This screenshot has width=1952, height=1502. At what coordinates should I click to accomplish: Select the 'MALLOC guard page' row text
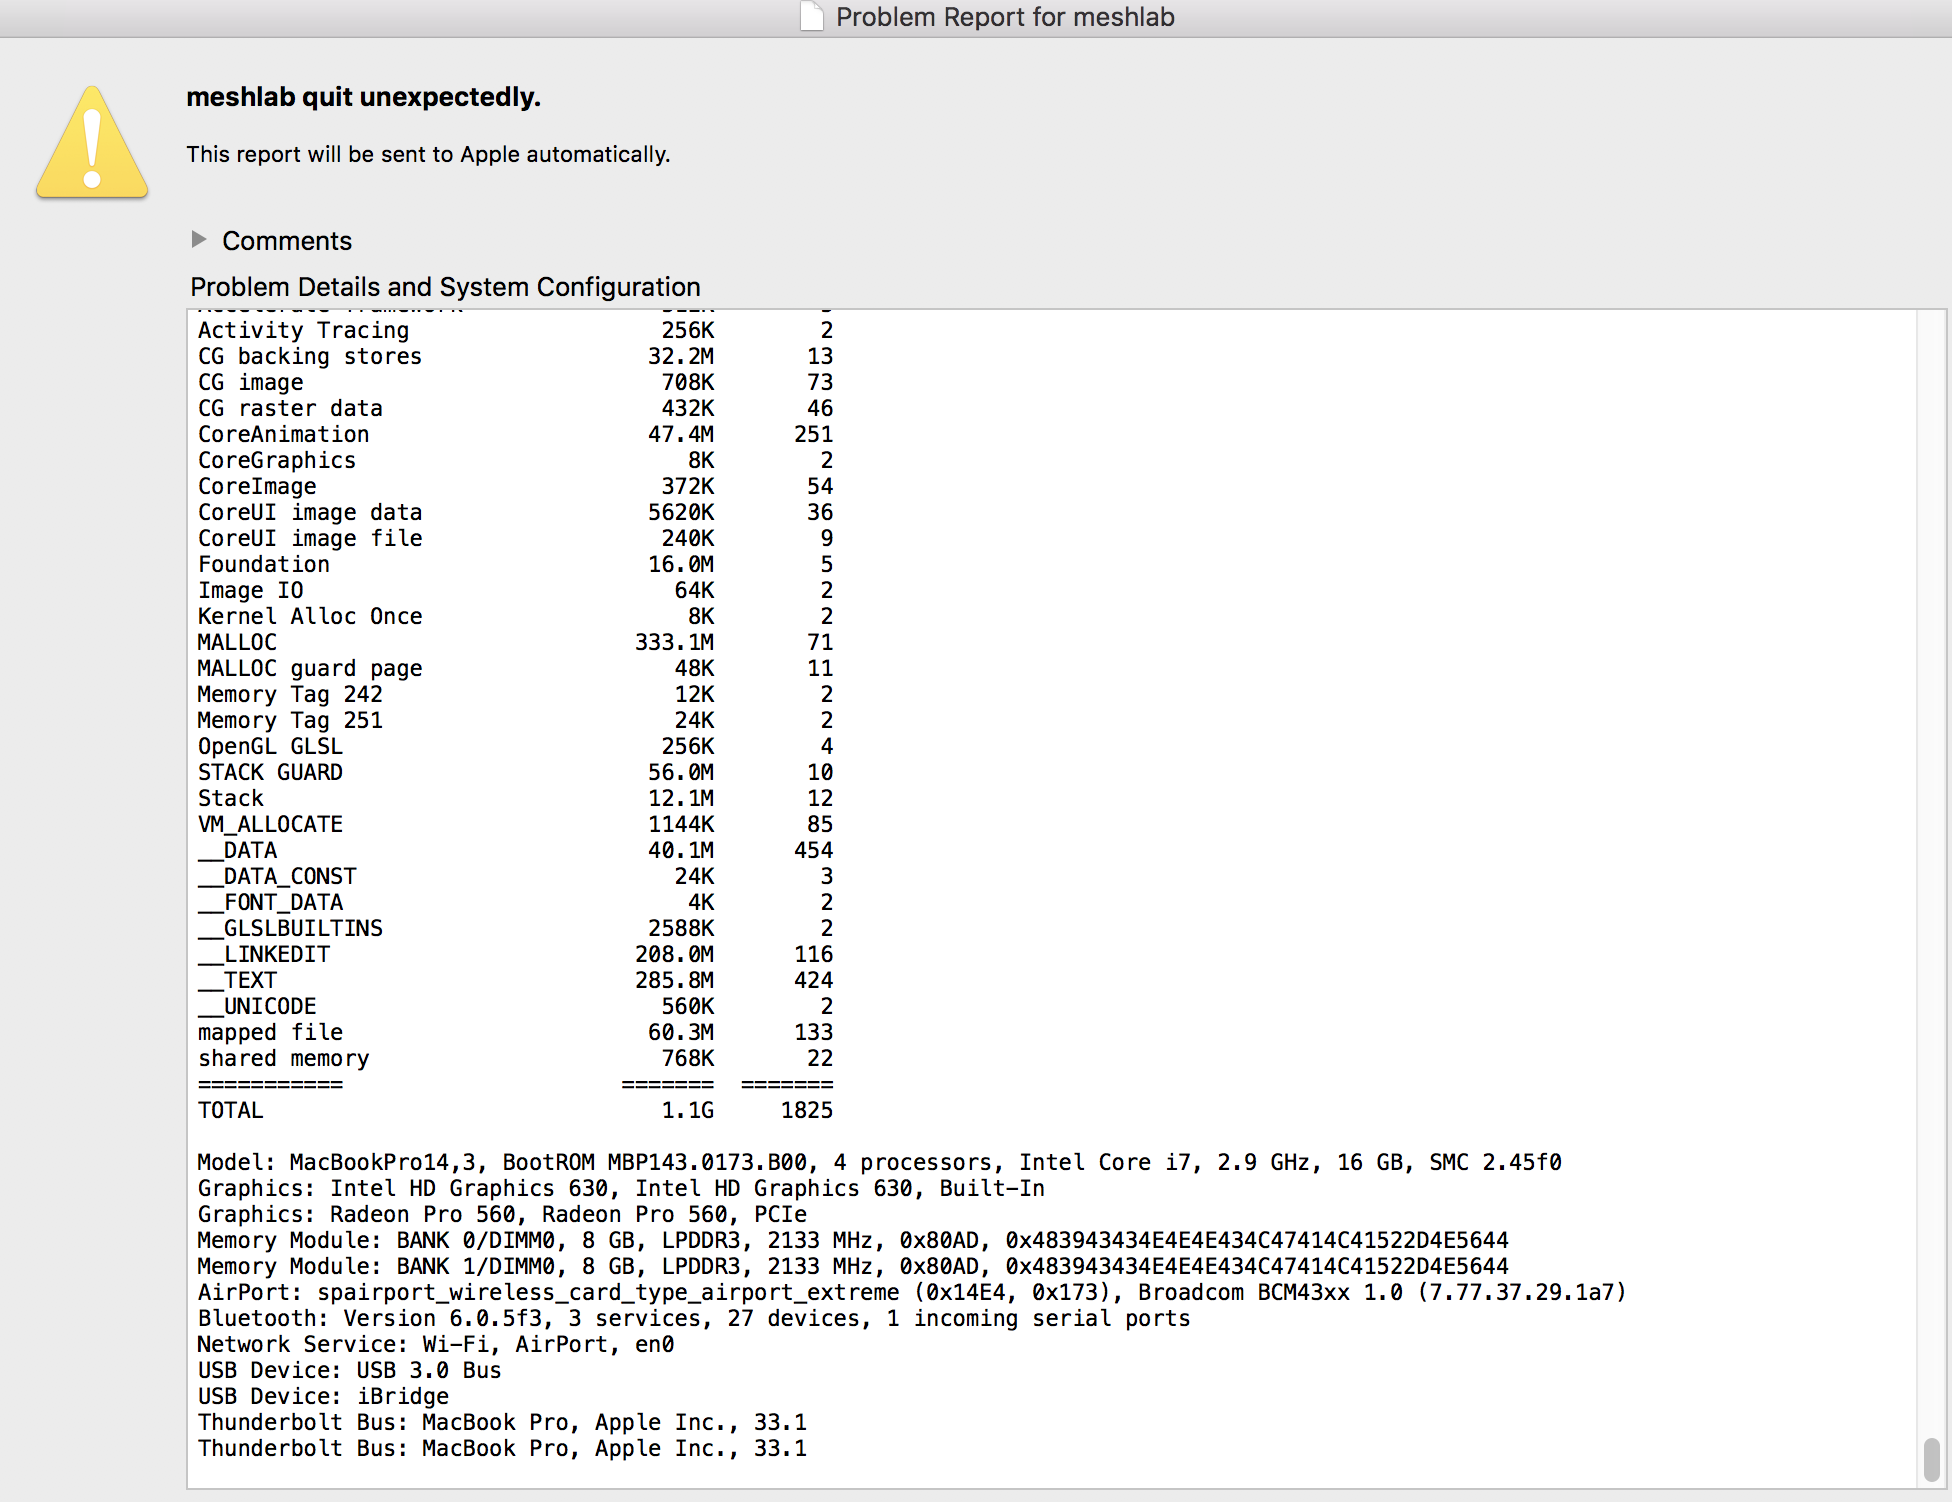click(x=515, y=668)
